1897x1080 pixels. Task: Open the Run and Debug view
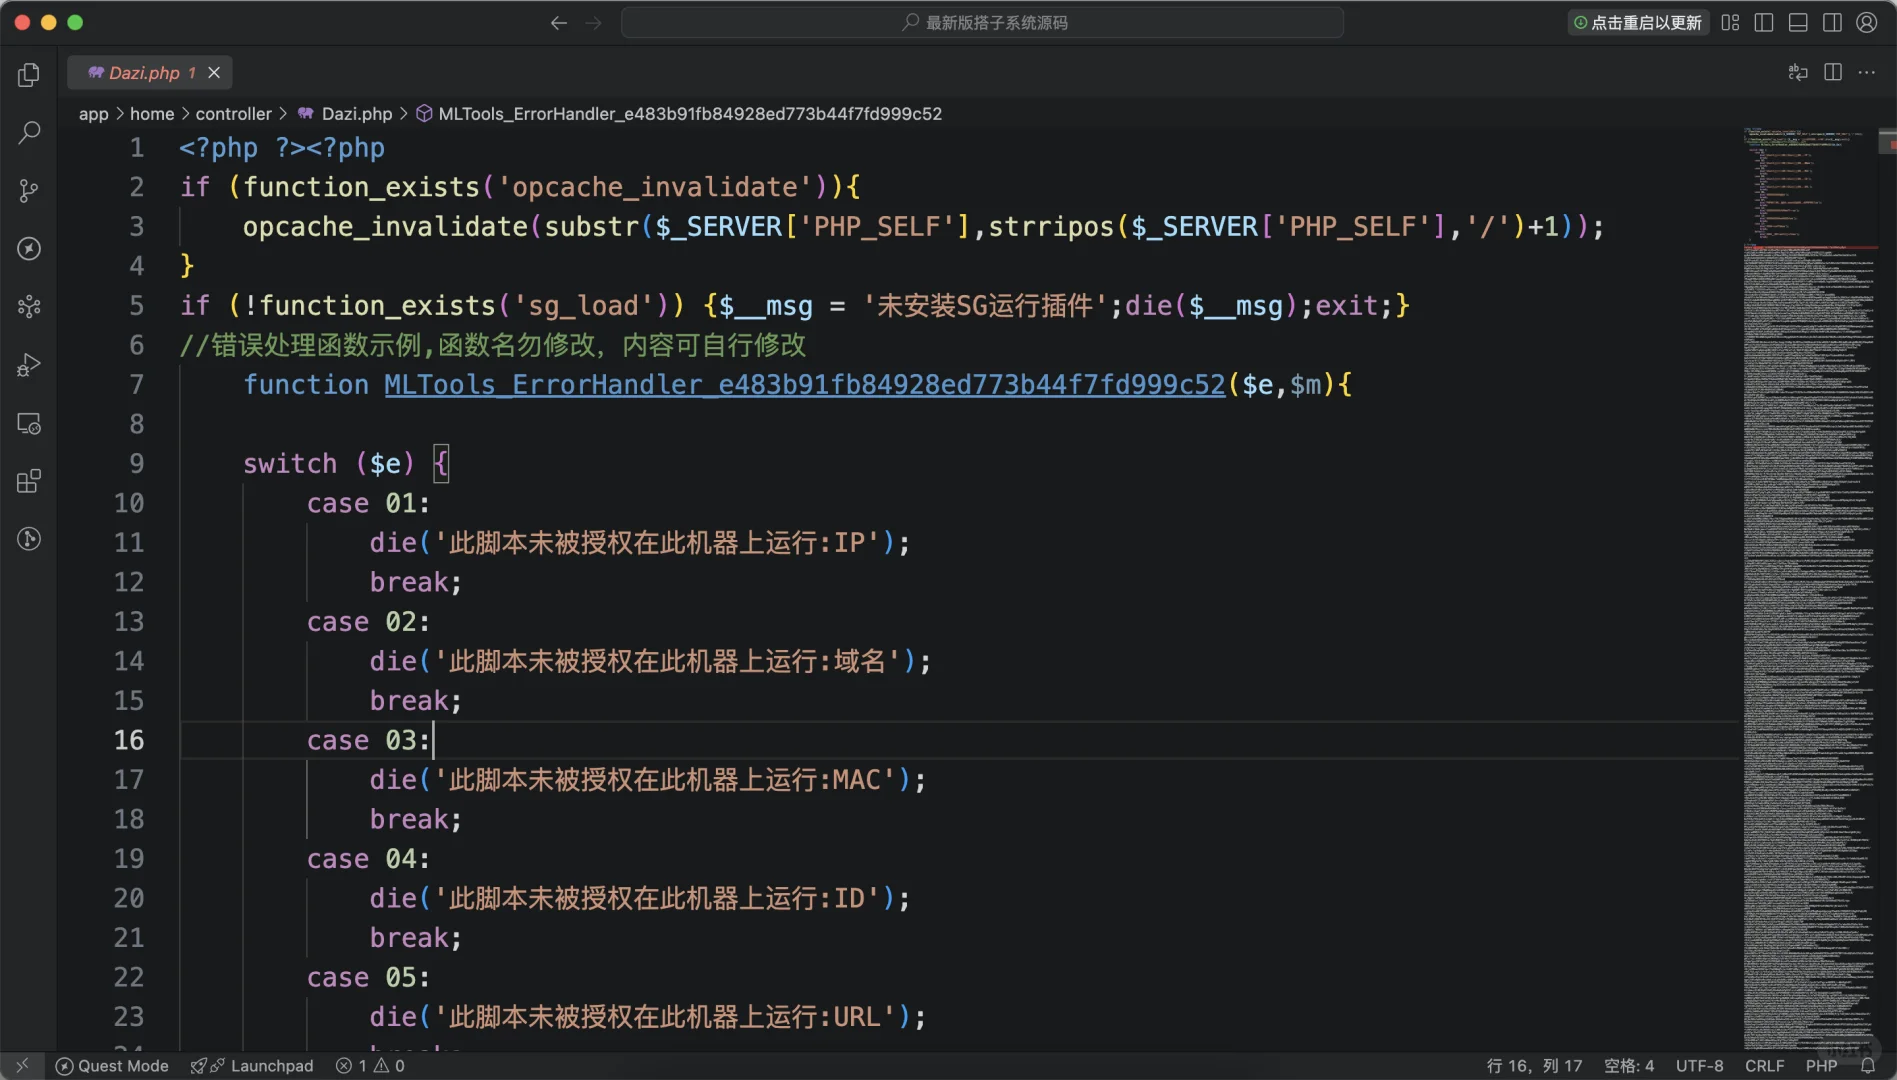coord(29,365)
